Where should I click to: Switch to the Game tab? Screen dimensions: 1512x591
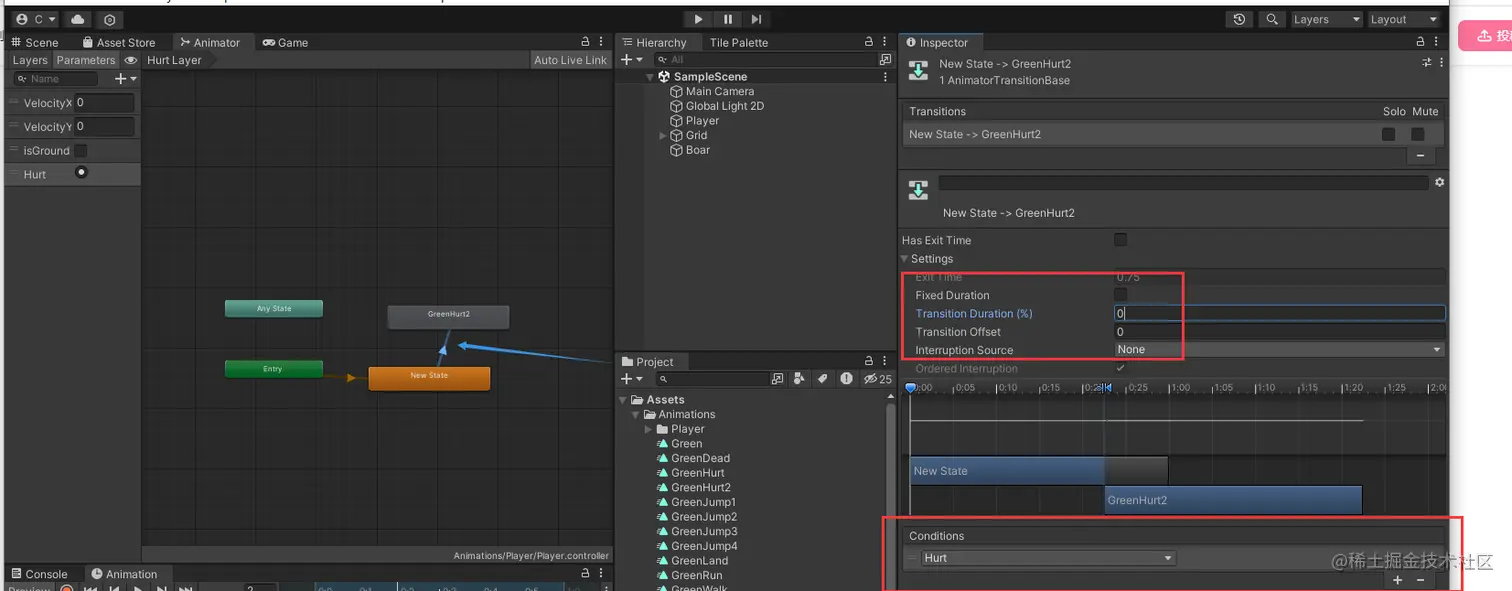click(285, 42)
